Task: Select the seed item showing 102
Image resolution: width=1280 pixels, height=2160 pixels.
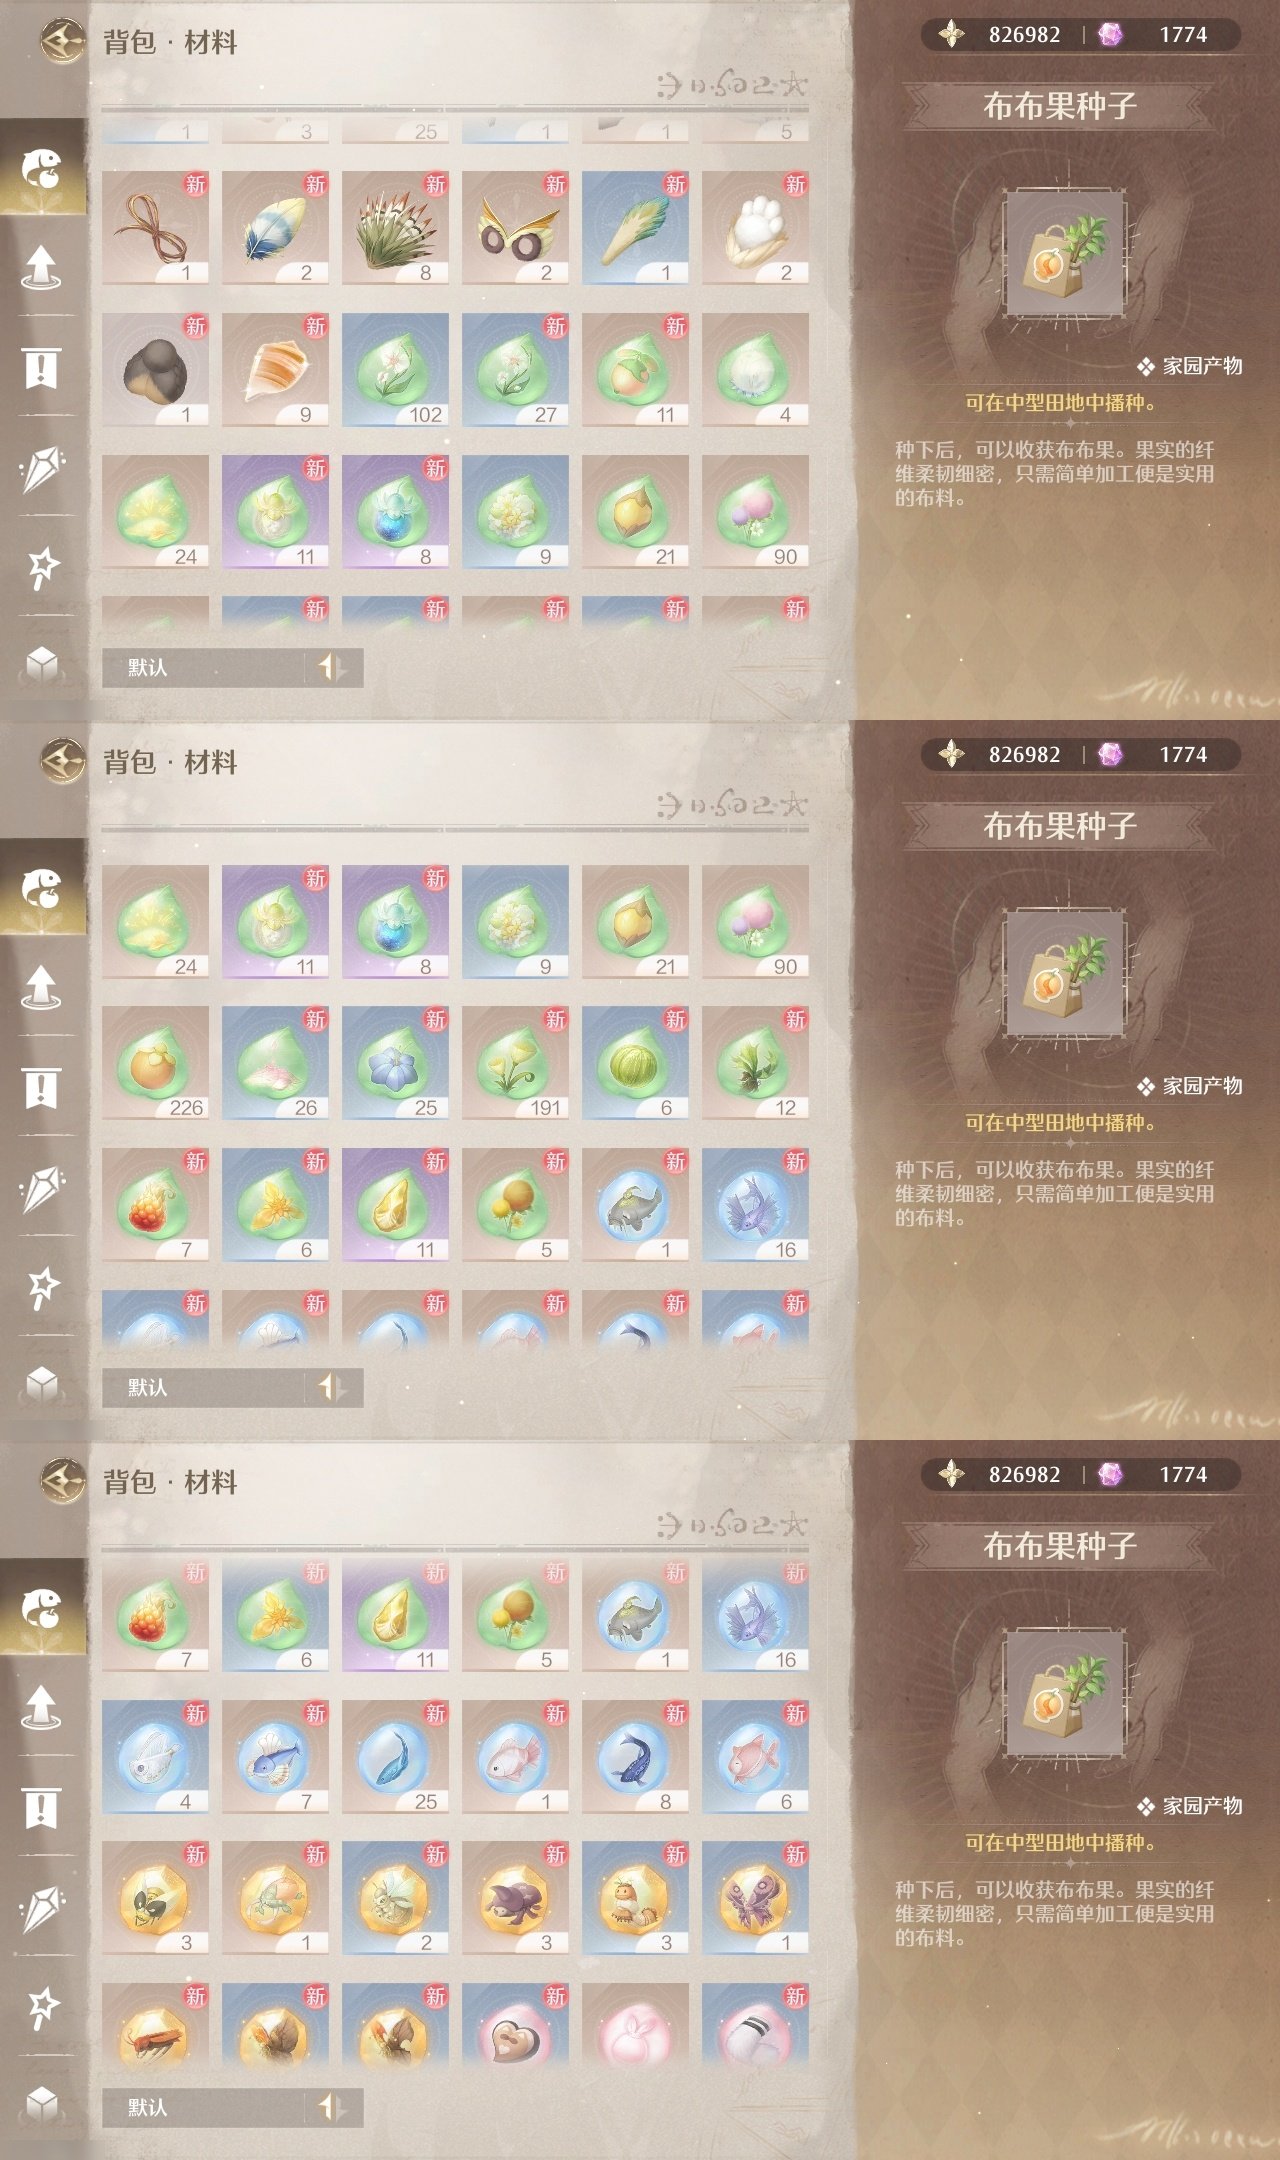Action: [x=395, y=370]
